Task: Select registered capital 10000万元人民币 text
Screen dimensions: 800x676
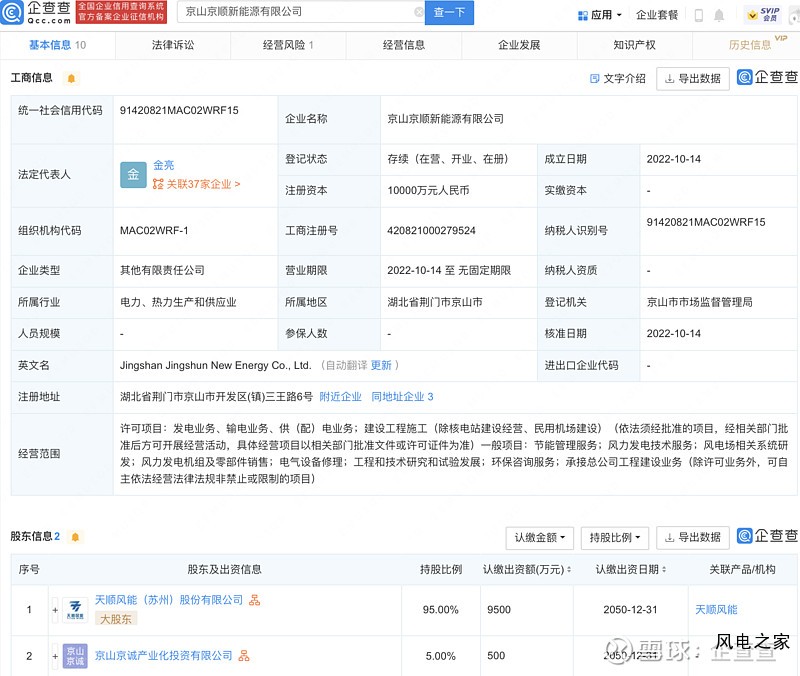Action: coord(428,191)
